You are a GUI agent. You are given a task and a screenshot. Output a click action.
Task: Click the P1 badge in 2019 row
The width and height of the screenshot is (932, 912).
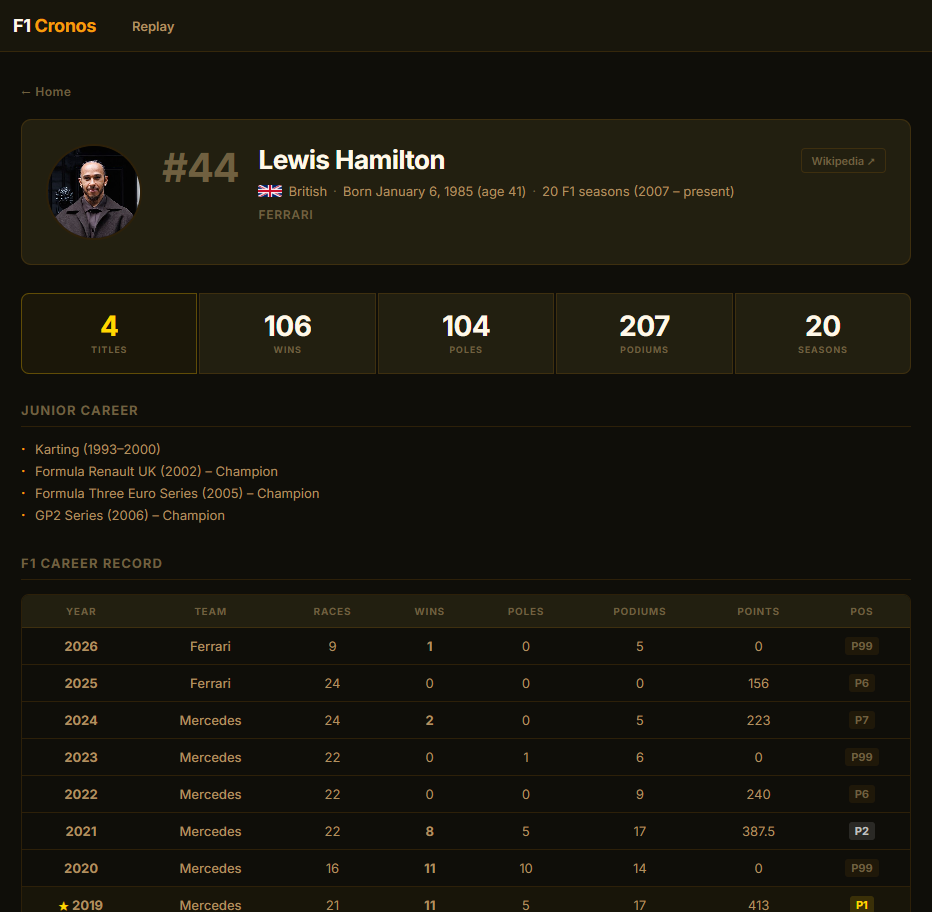click(x=861, y=904)
